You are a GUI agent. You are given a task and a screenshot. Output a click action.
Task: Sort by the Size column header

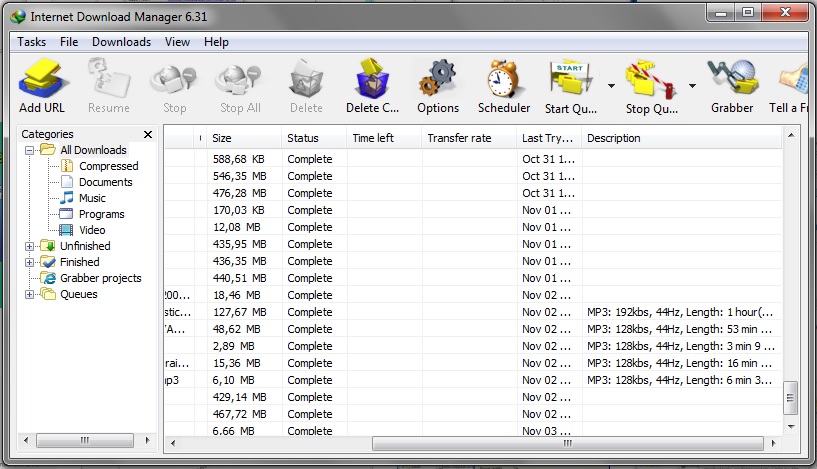click(243, 138)
